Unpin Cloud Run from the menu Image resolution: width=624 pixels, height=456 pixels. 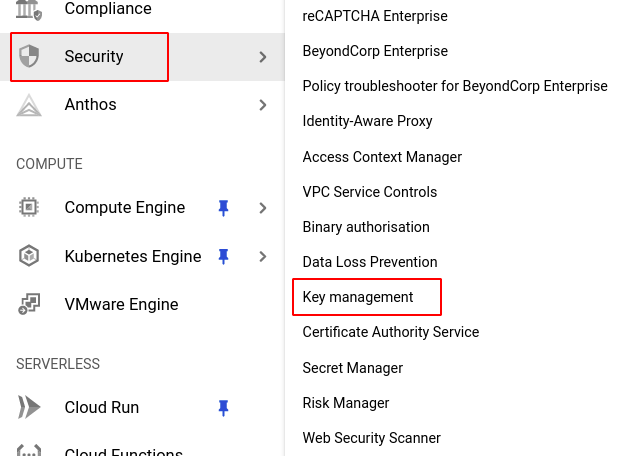223,408
